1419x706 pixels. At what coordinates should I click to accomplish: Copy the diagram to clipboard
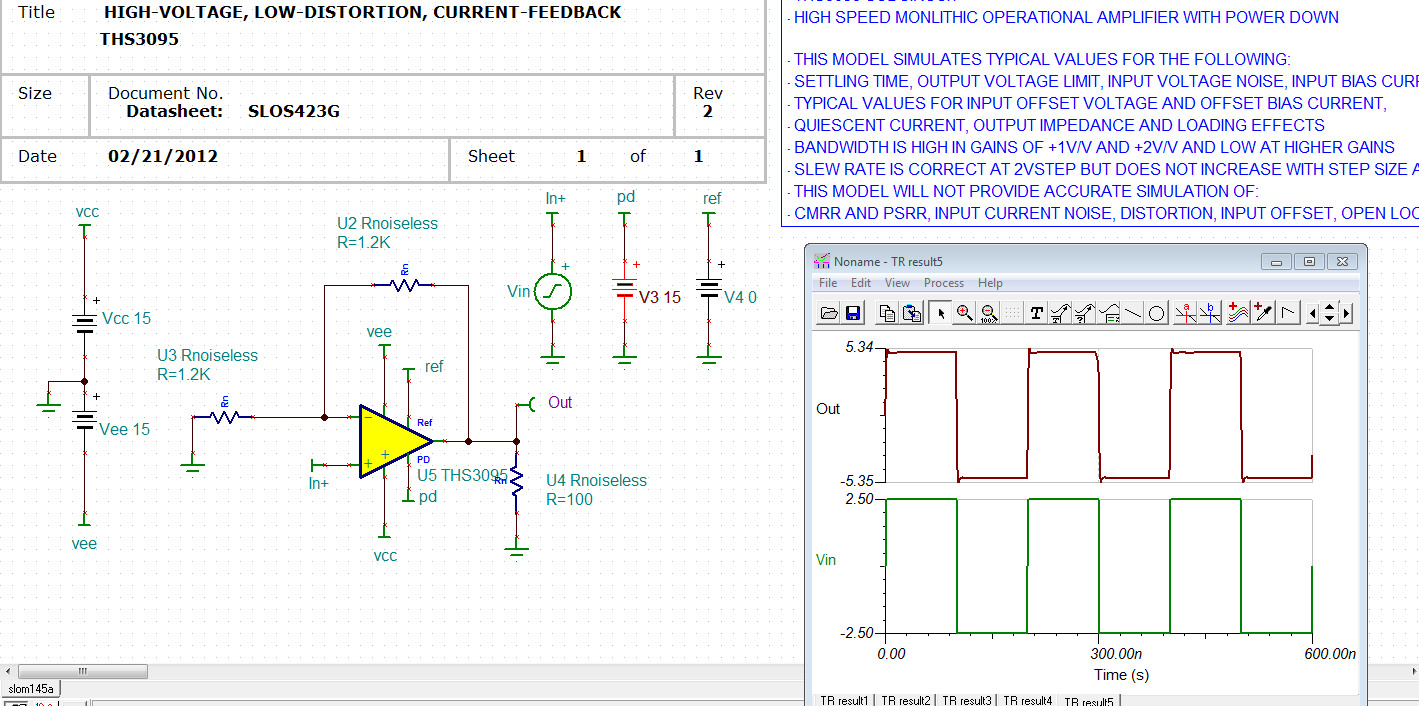887,313
